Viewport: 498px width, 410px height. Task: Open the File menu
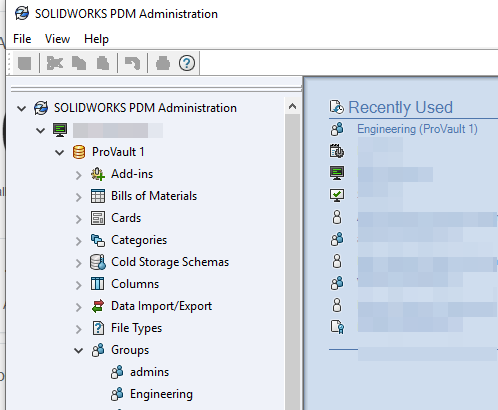coord(22,39)
